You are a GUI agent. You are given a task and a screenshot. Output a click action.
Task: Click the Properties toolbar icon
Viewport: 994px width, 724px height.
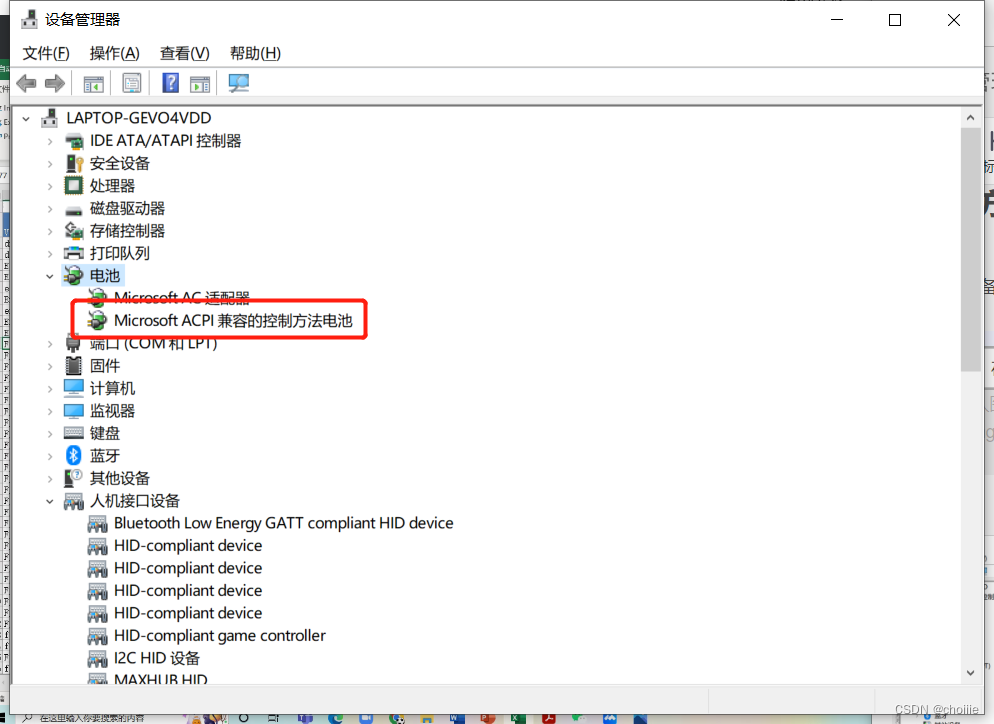coord(132,83)
